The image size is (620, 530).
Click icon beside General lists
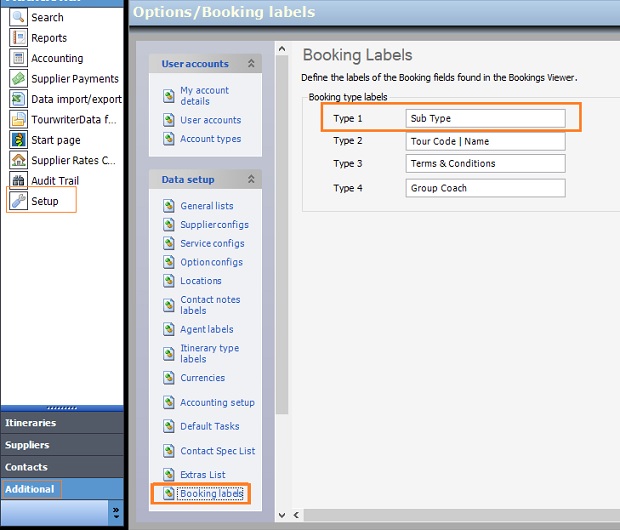coord(169,206)
